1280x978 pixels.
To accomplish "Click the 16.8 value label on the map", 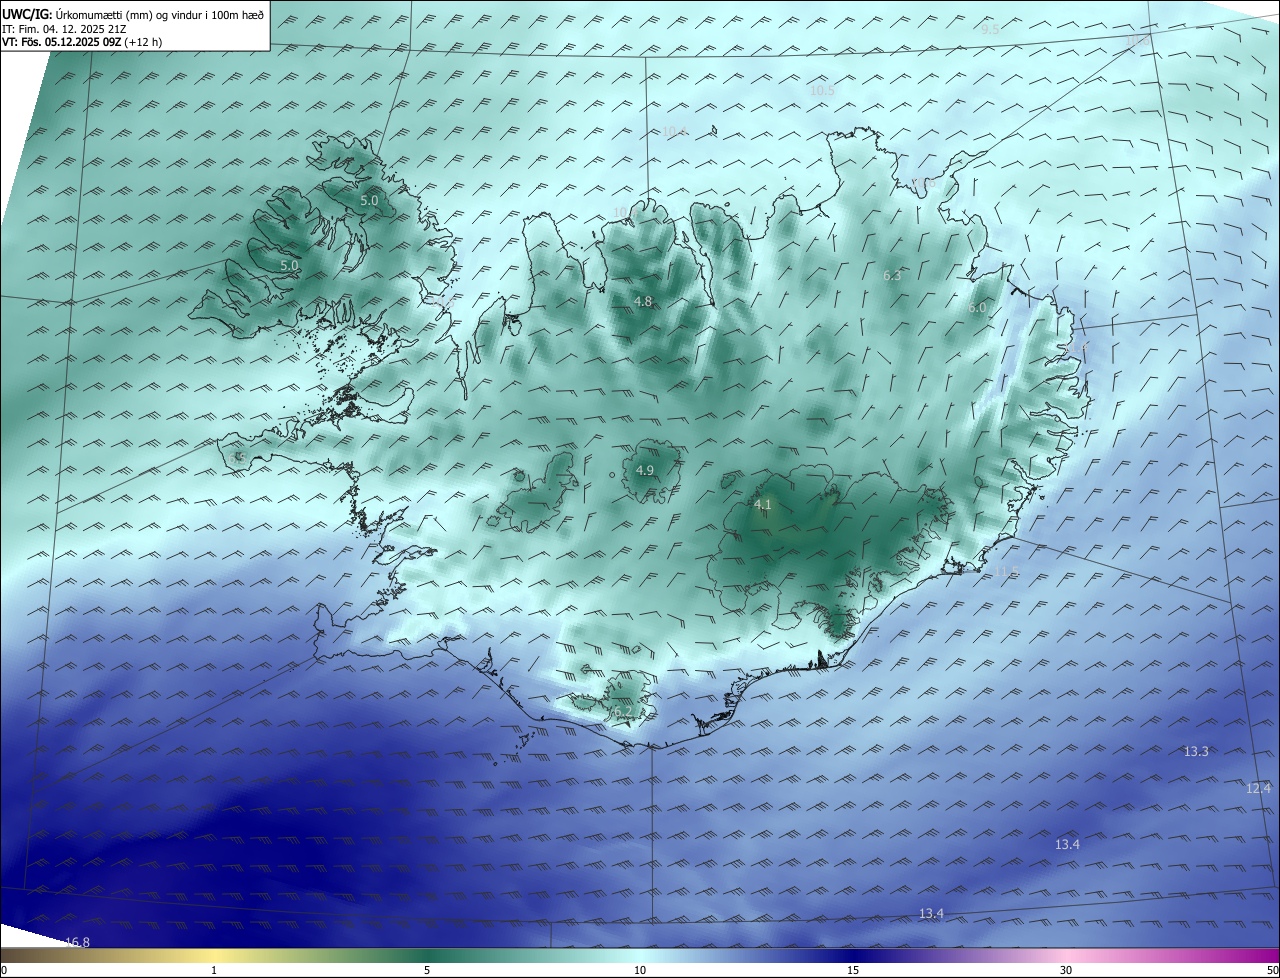I will [77, 942].
